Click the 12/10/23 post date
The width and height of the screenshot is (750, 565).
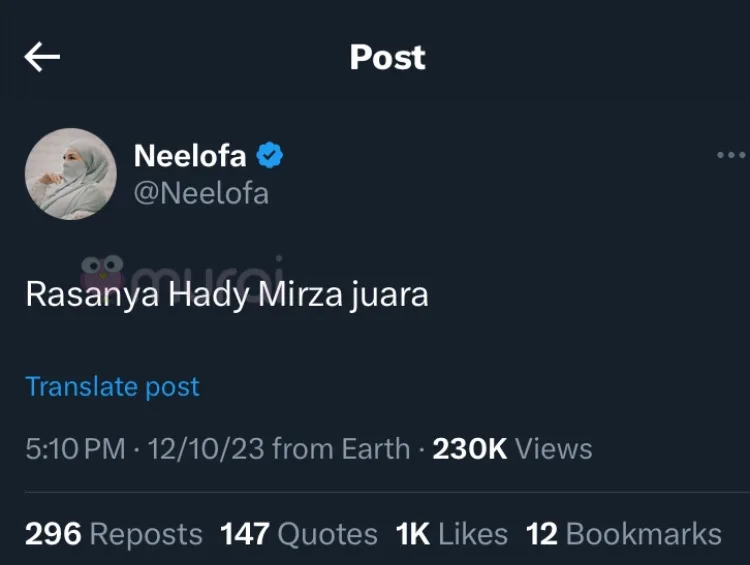[x=205, y=449]
